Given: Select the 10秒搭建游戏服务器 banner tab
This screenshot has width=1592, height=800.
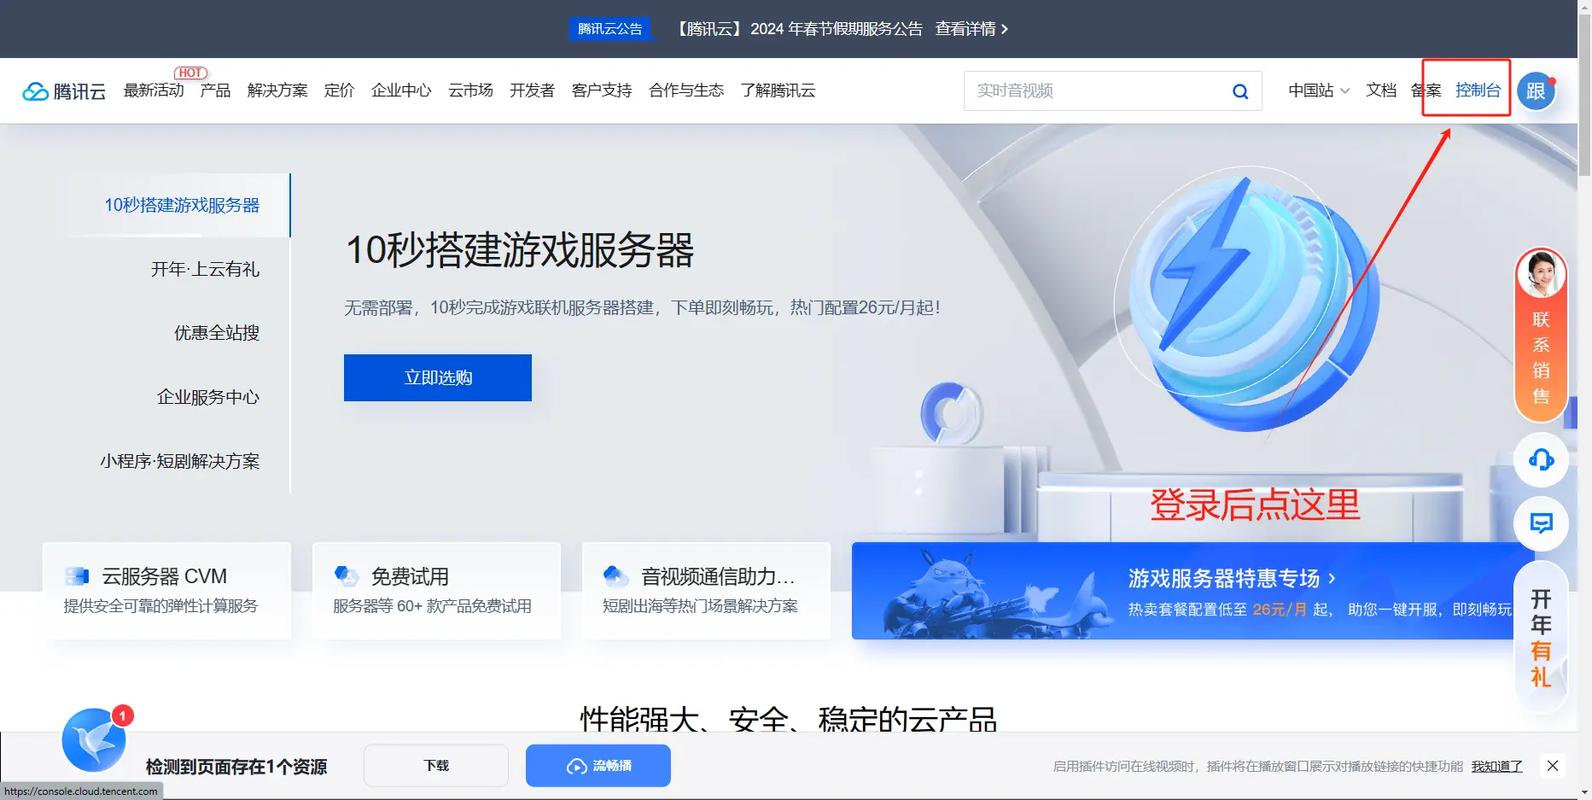Looking at the screenshot, I should click(x=181, y=205).
